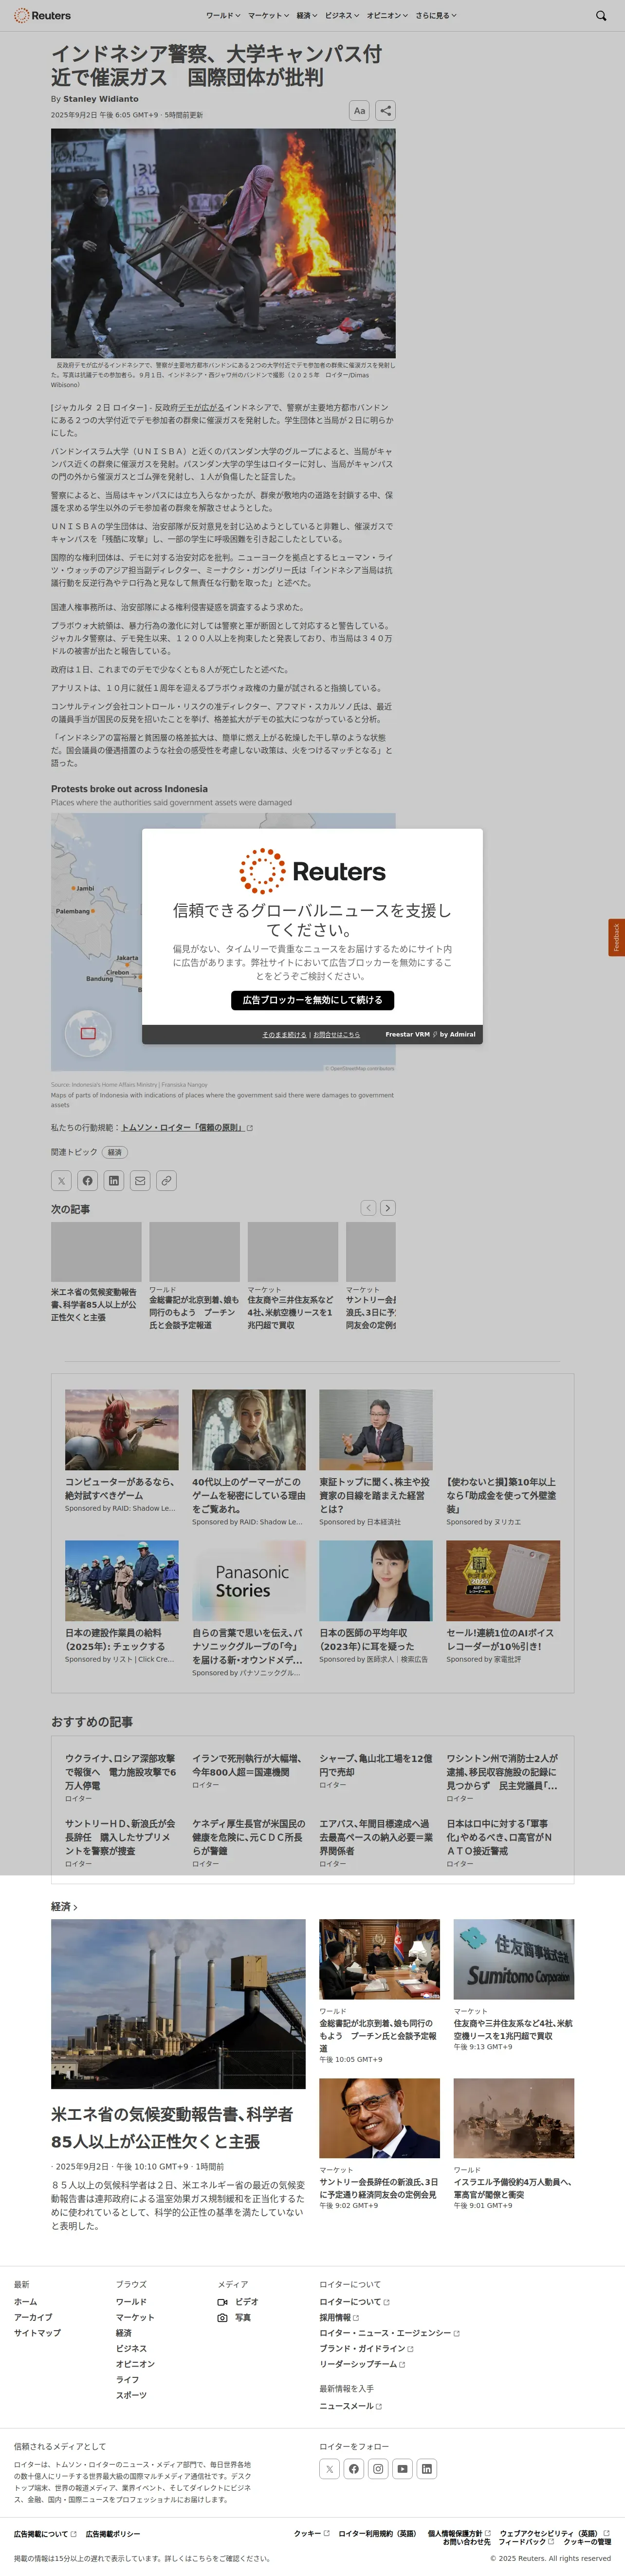Click the Reuters logo in the header
625x2576 pixels.
tap(42, 16)
